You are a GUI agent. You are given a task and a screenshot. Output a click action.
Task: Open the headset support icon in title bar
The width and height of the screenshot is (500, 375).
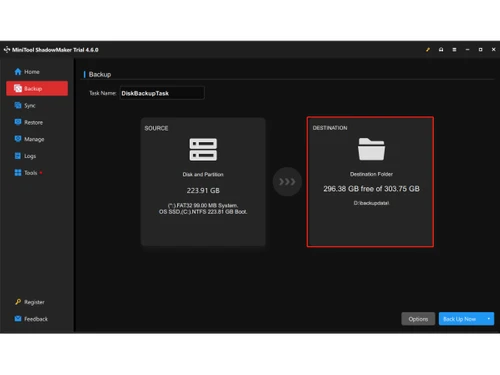click(x=441, y=50)
